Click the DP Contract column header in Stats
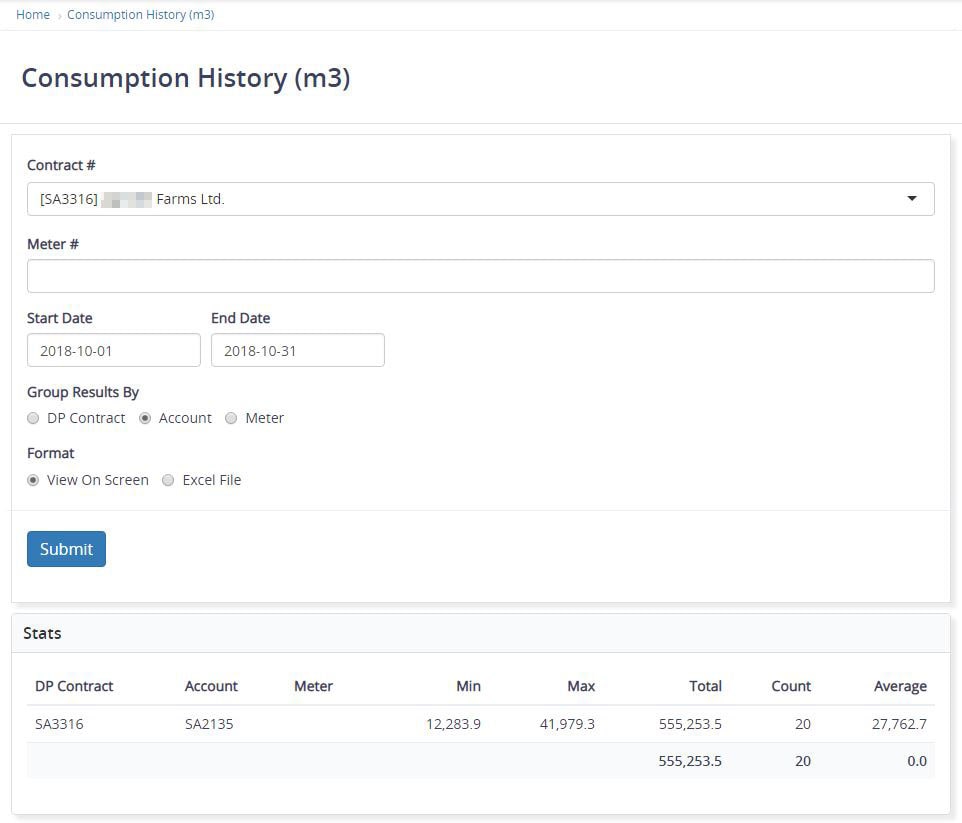Image resolution: width=962 pixels, height=823 pixels. click(74, 686)
